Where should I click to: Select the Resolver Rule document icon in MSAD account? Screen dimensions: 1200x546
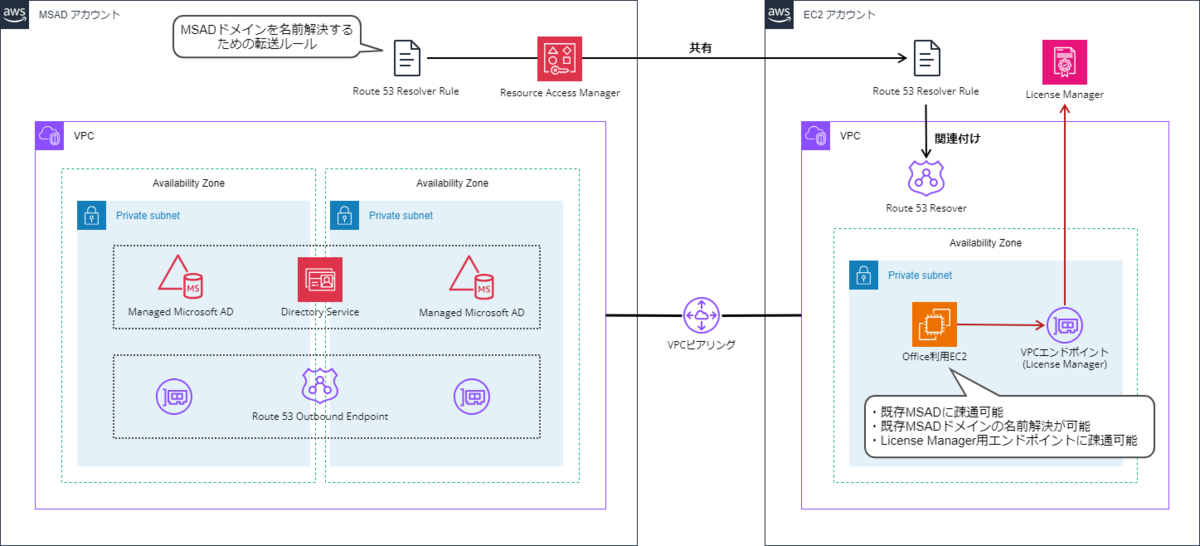(407, 58)
